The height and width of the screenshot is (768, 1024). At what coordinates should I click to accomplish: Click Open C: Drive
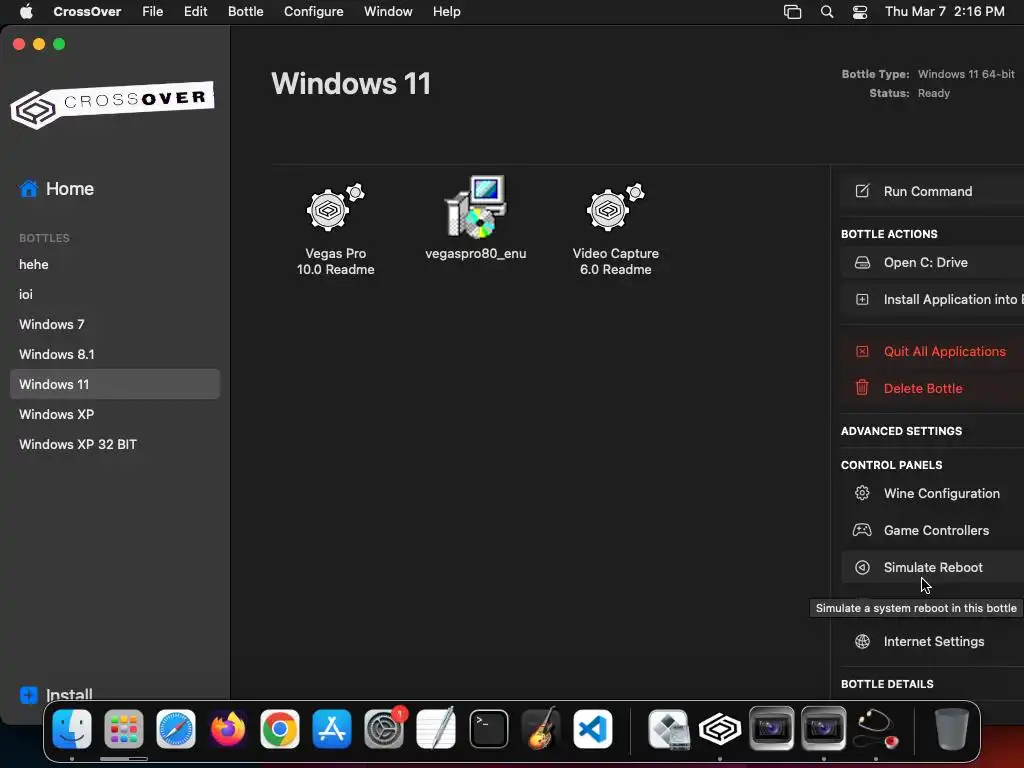tap(933, 263)
